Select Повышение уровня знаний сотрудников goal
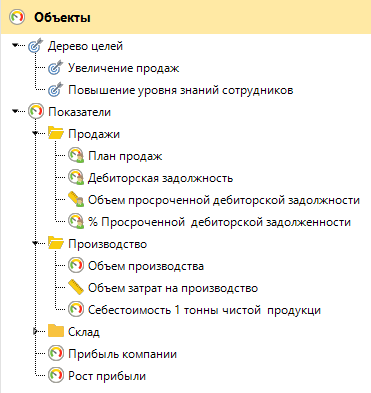Image resolution: width=371 pixels, height=393 pixels. point(181,90)
